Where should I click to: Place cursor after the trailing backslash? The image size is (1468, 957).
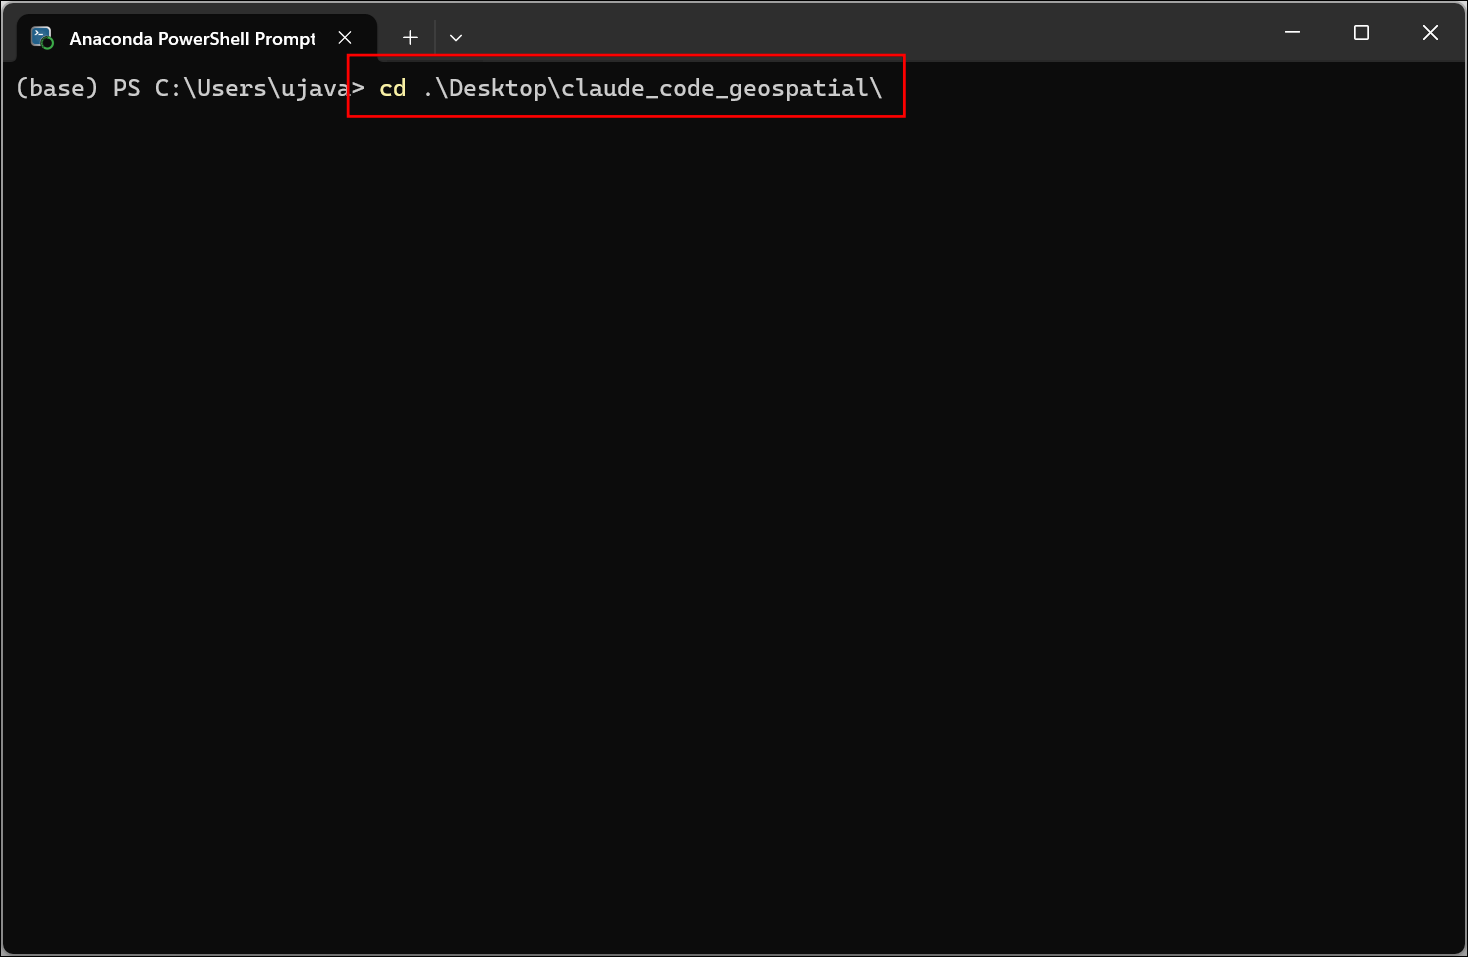point(885,88)
